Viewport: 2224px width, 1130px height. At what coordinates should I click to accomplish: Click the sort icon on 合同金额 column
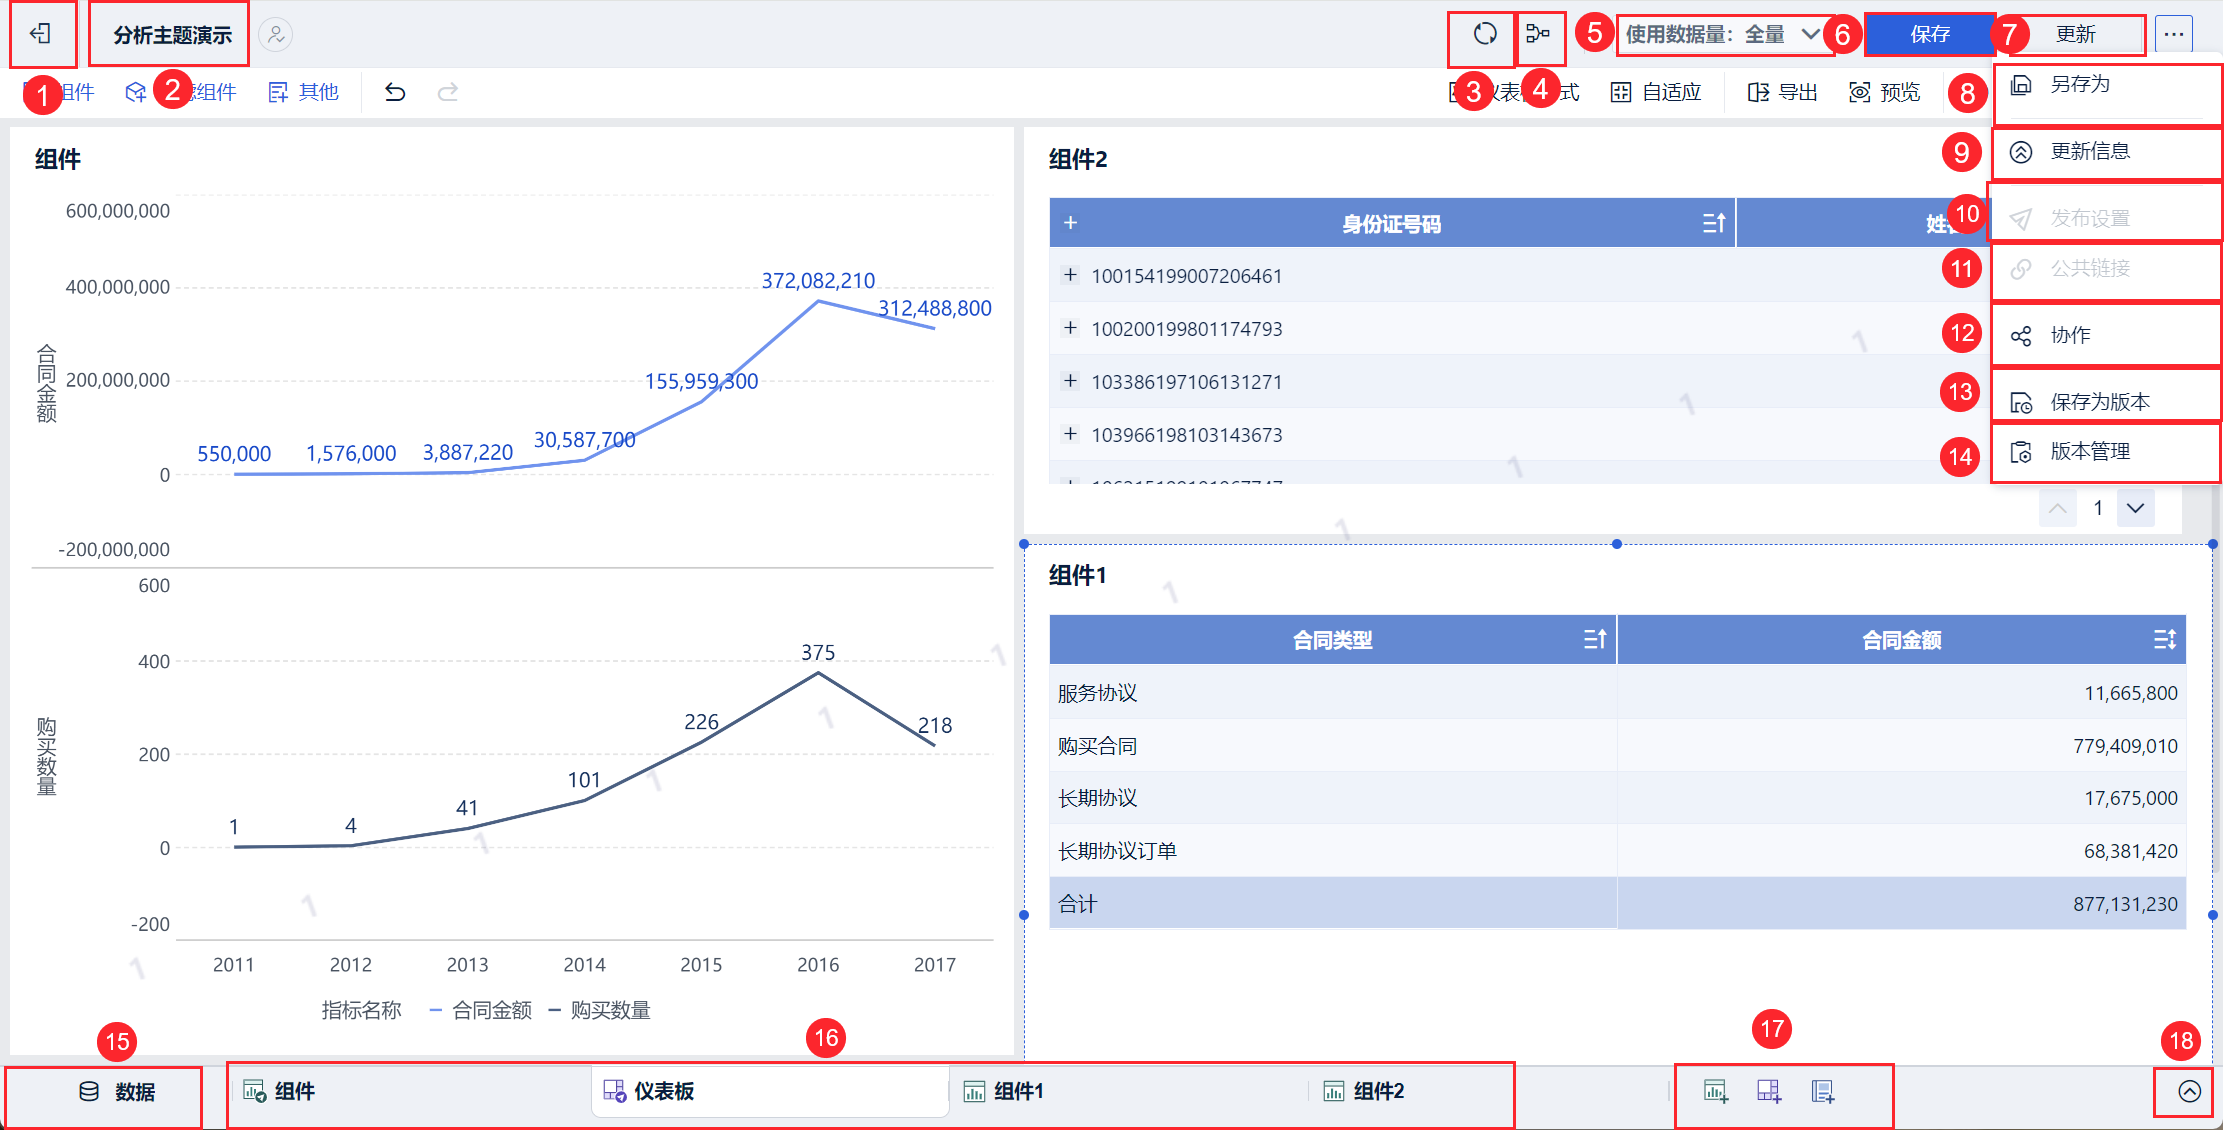2165,639
